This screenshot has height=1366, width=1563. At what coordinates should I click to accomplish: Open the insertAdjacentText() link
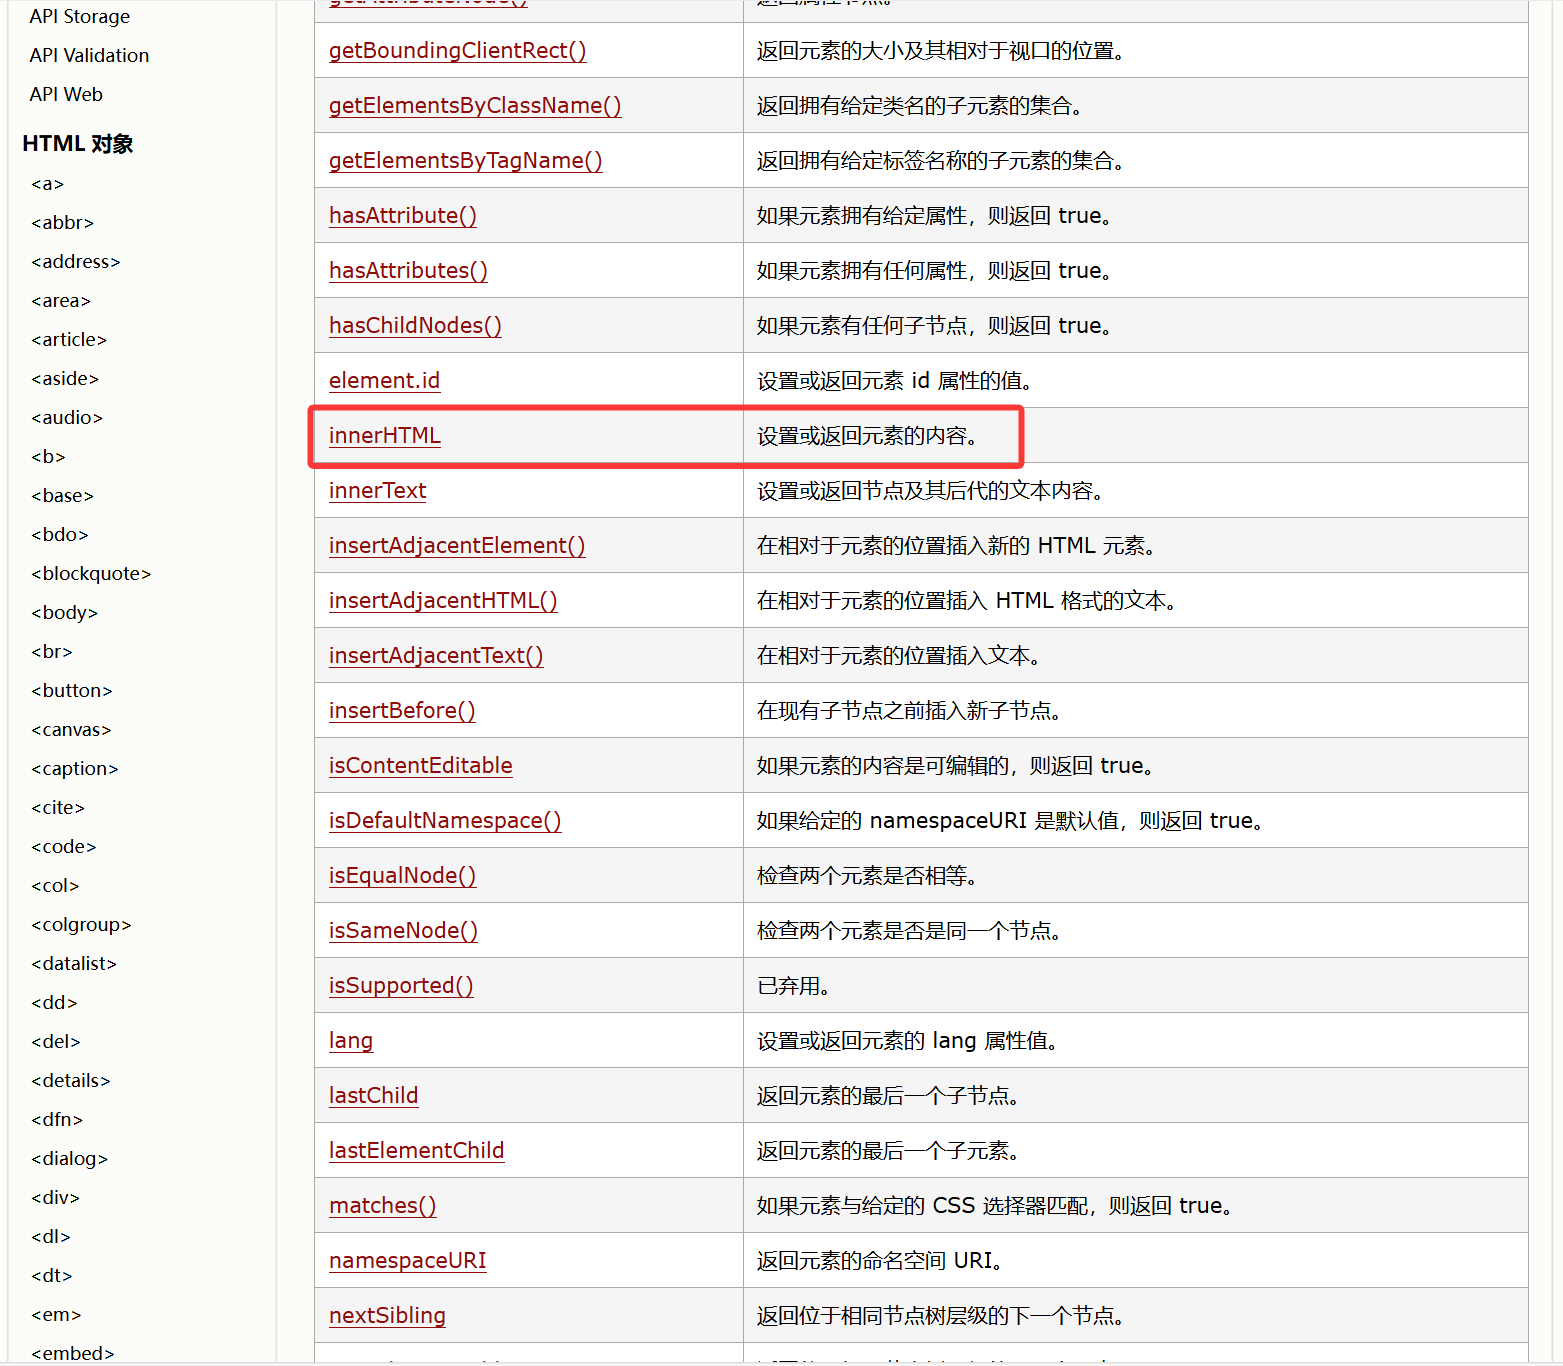[x=436, y=655]
